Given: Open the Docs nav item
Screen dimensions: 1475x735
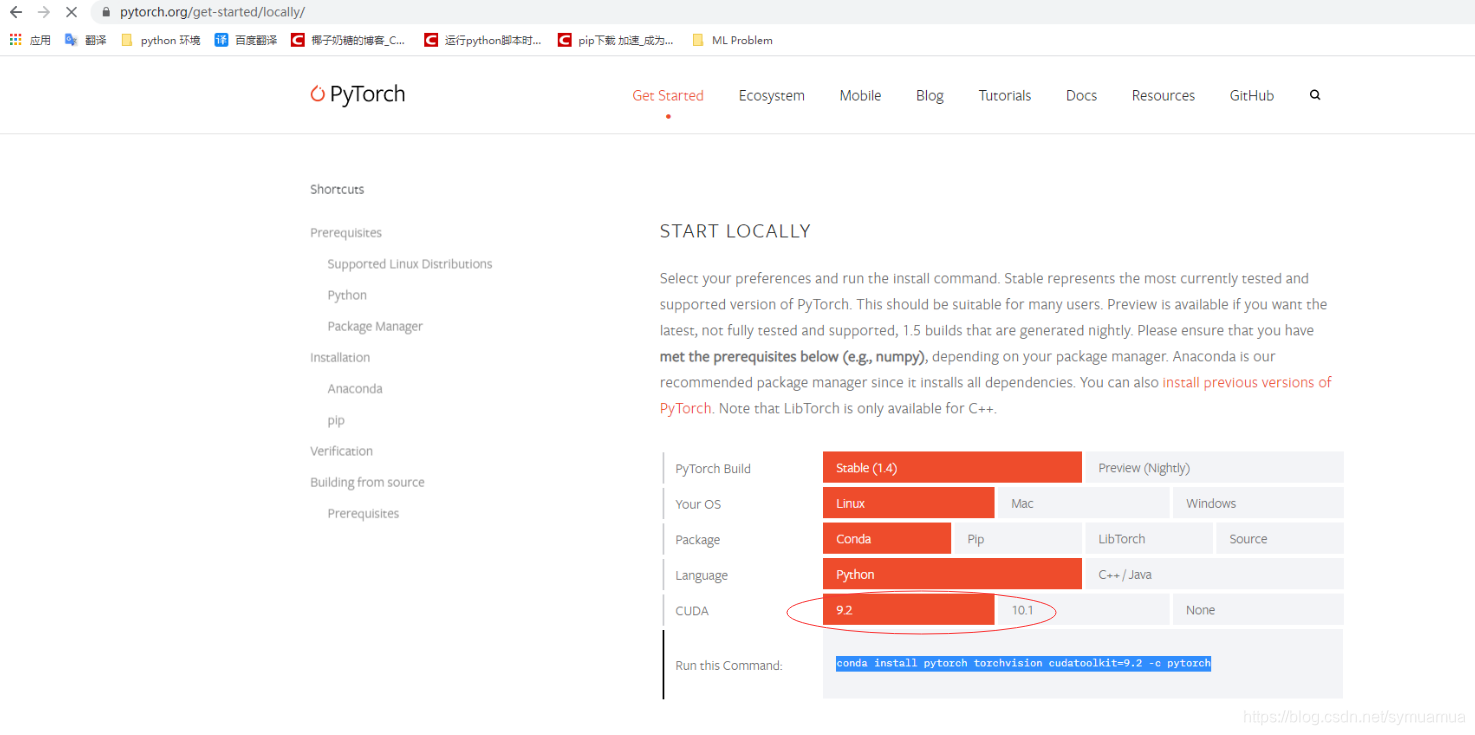Looking at the screenshot, I should (1081, 95).
